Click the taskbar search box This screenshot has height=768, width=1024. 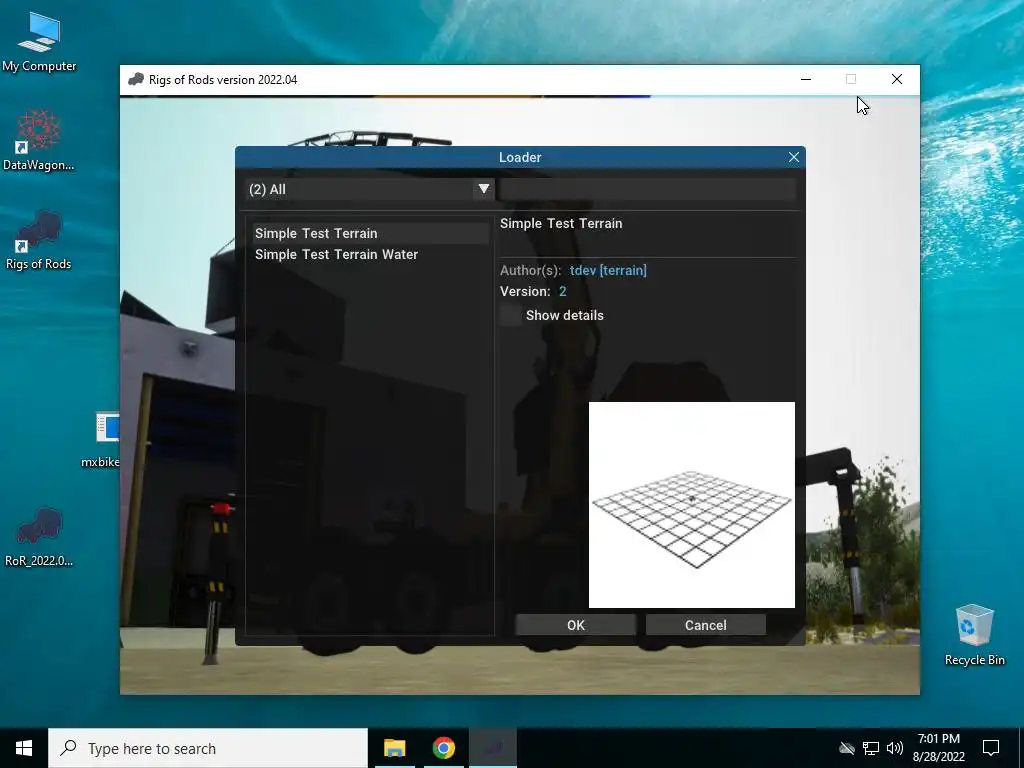click(208, 748)
